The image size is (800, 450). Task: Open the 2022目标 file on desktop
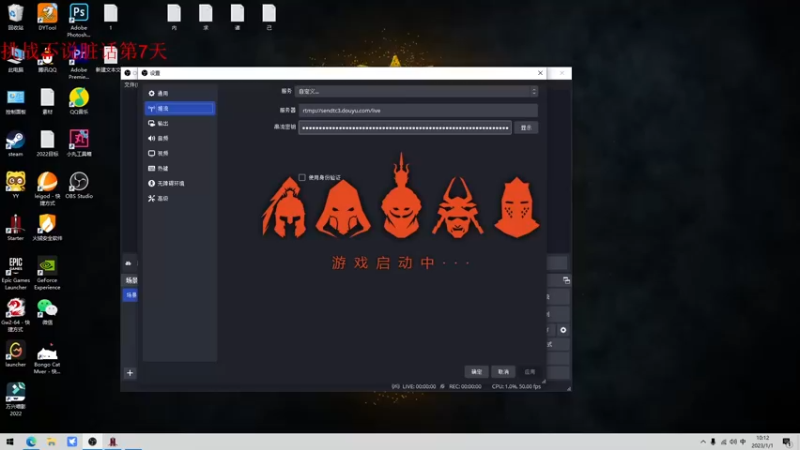47,143
